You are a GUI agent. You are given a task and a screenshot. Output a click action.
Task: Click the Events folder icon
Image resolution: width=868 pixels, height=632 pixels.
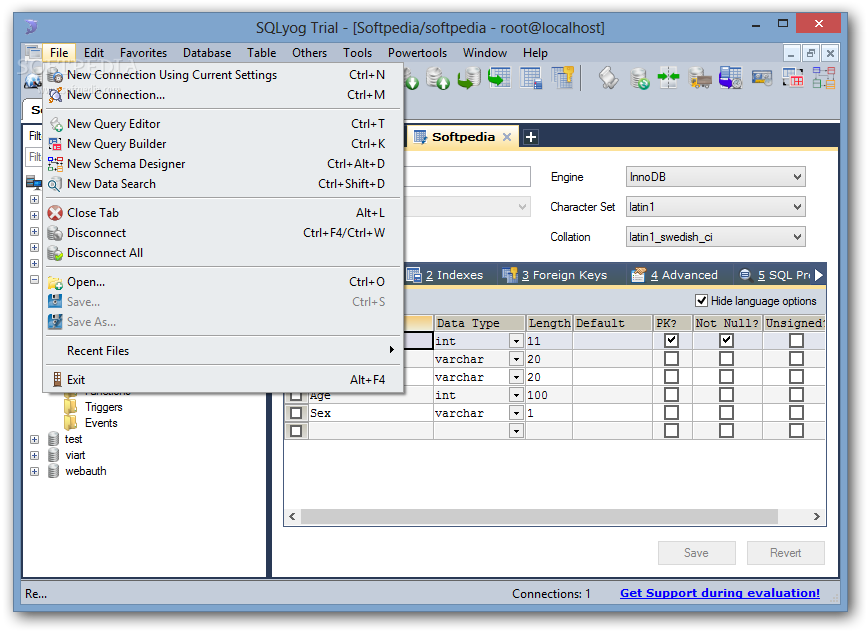71,423
